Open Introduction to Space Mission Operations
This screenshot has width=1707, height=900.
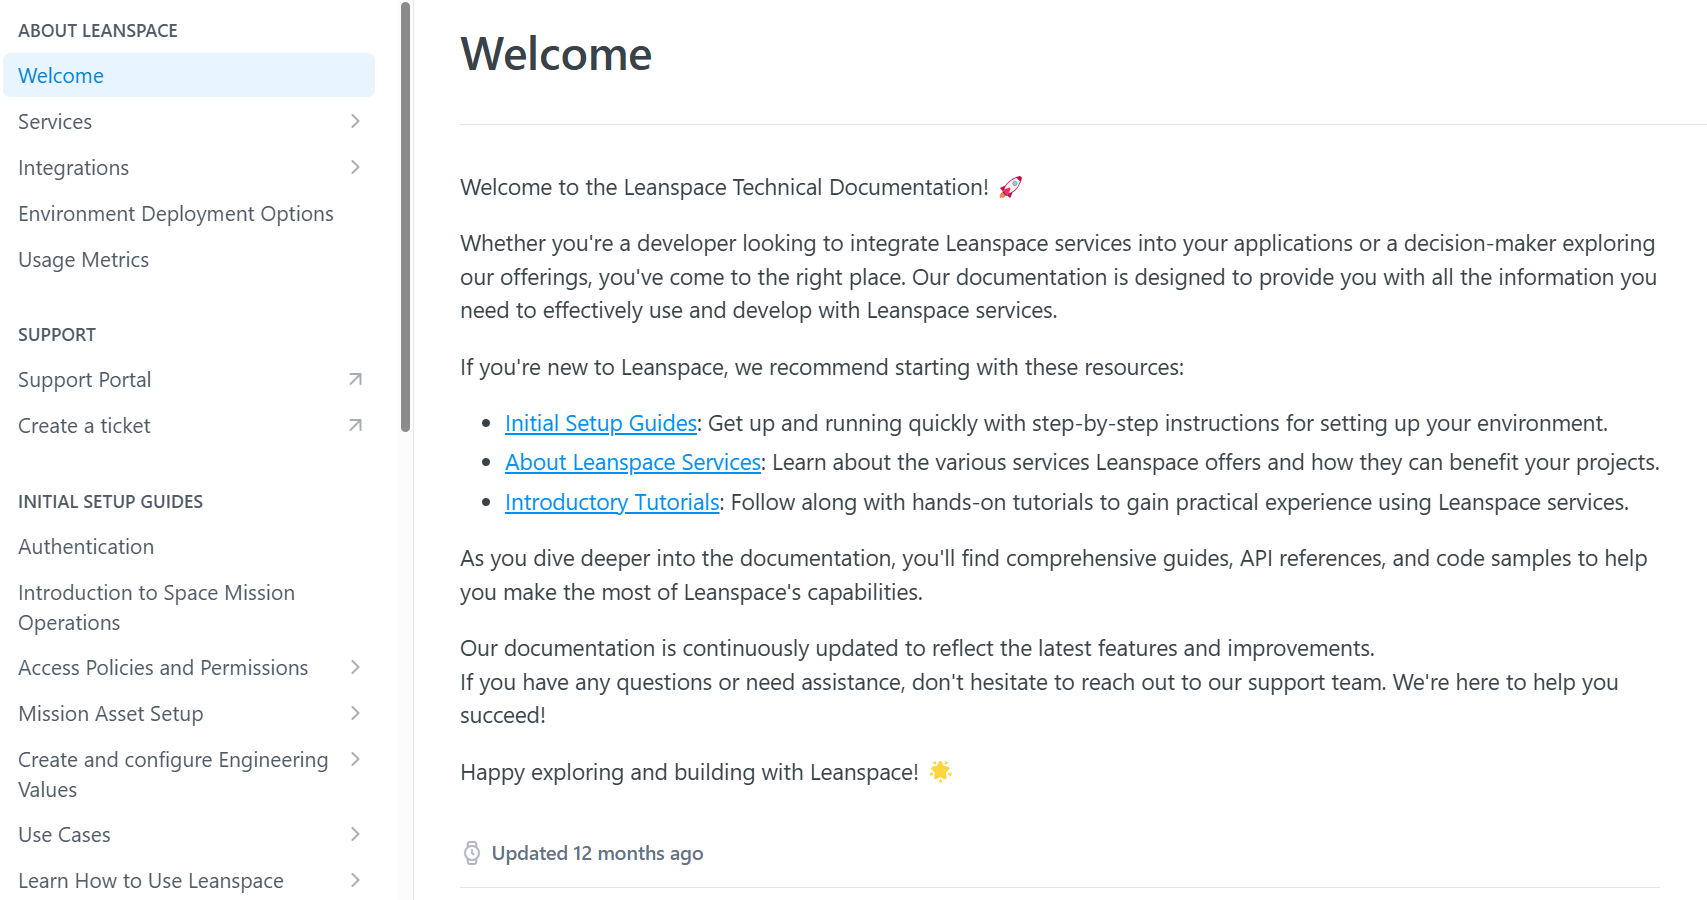click(x=157, y=608)
